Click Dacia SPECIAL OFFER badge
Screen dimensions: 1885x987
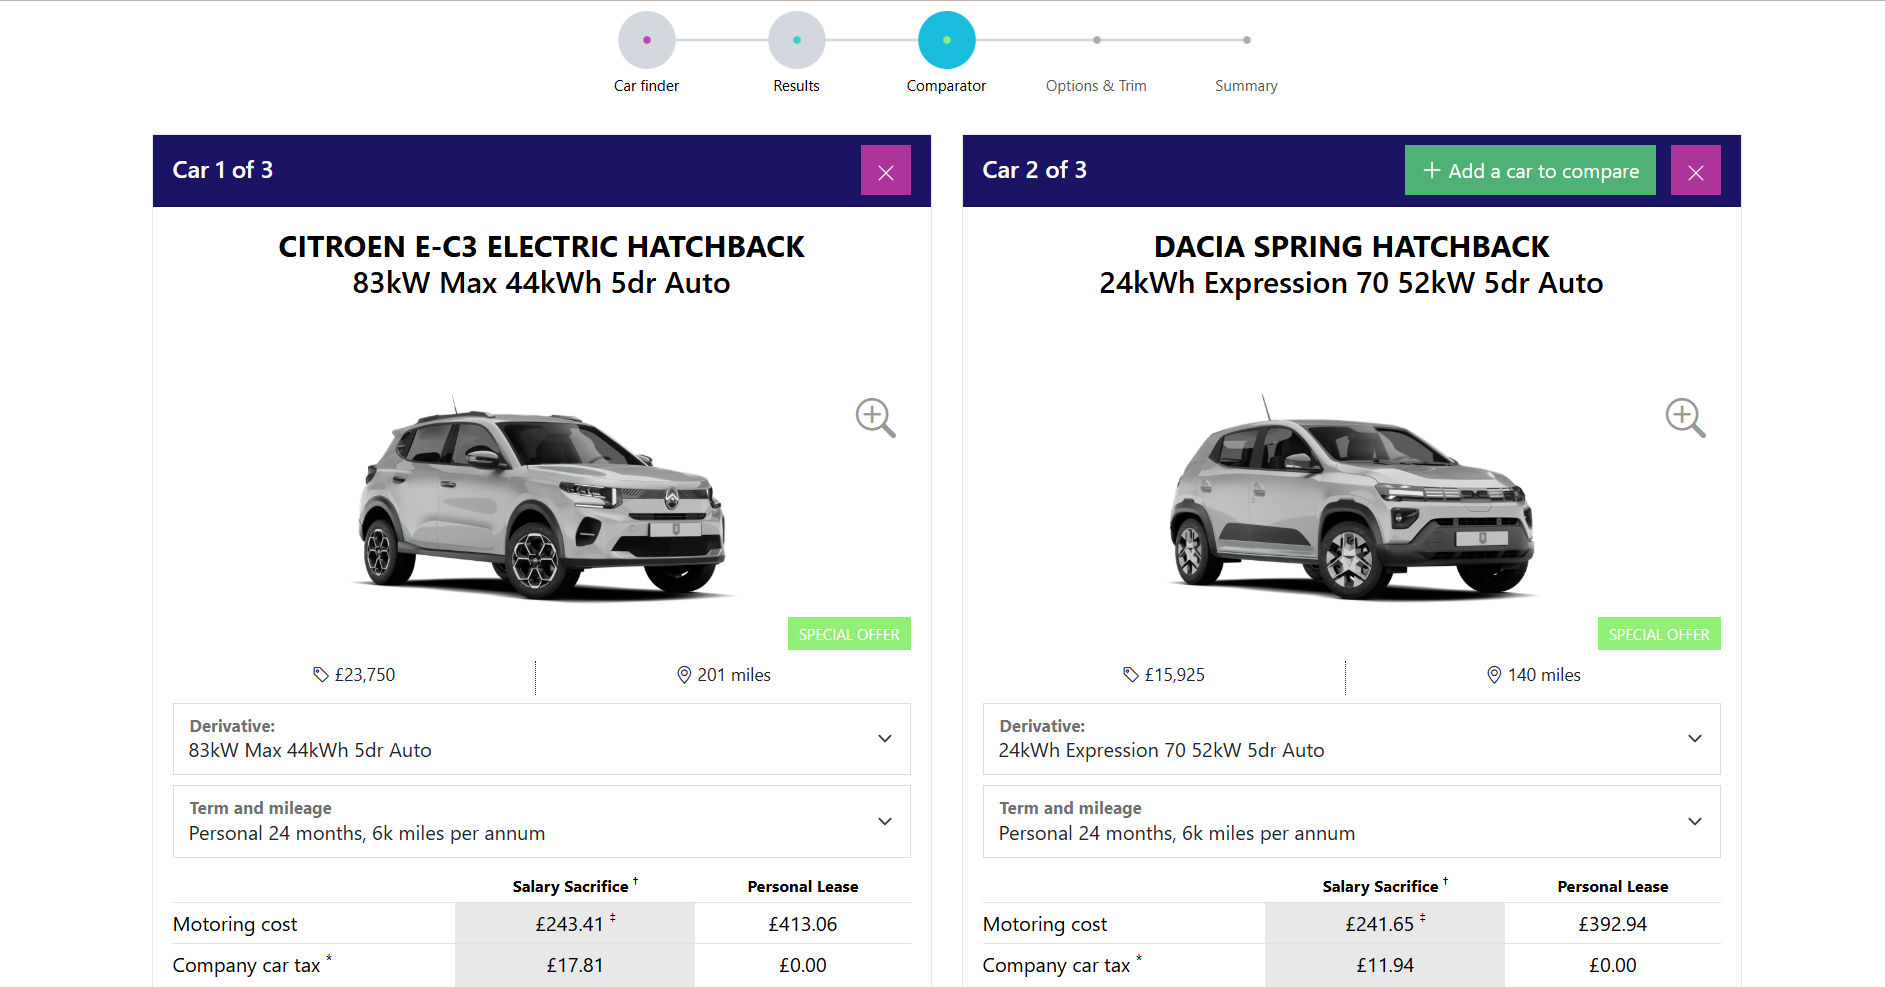point(1659,634)
